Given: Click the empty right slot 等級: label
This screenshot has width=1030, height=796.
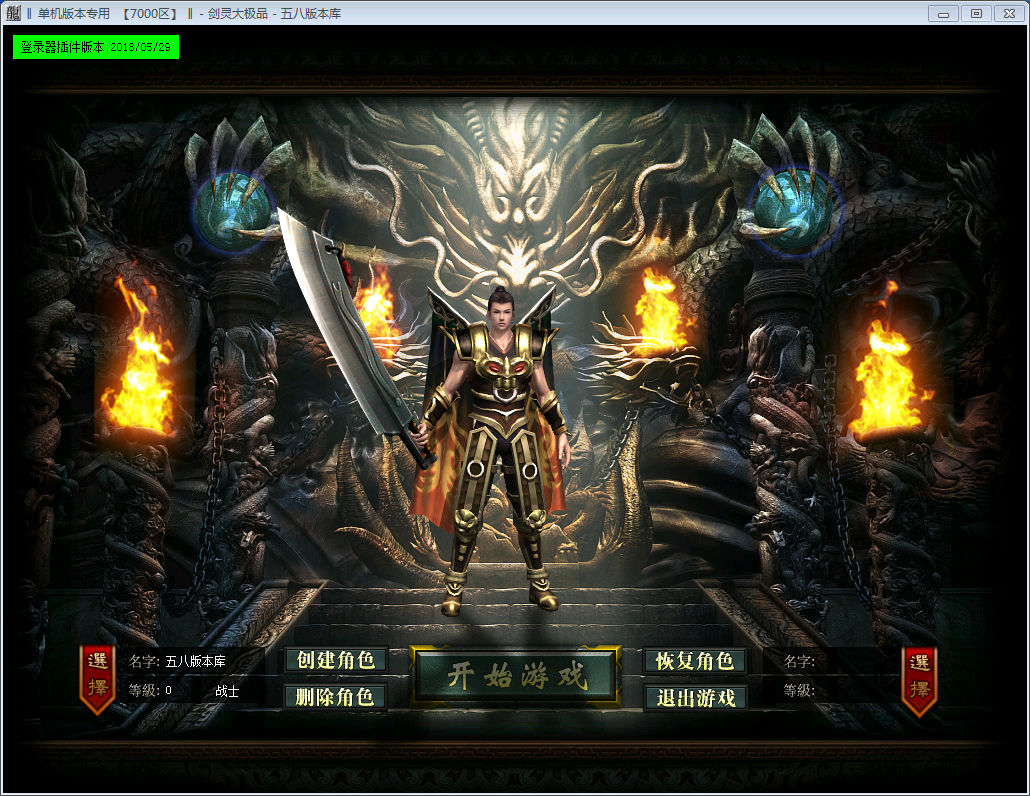Looking at the screenshot, I should 799,690.
